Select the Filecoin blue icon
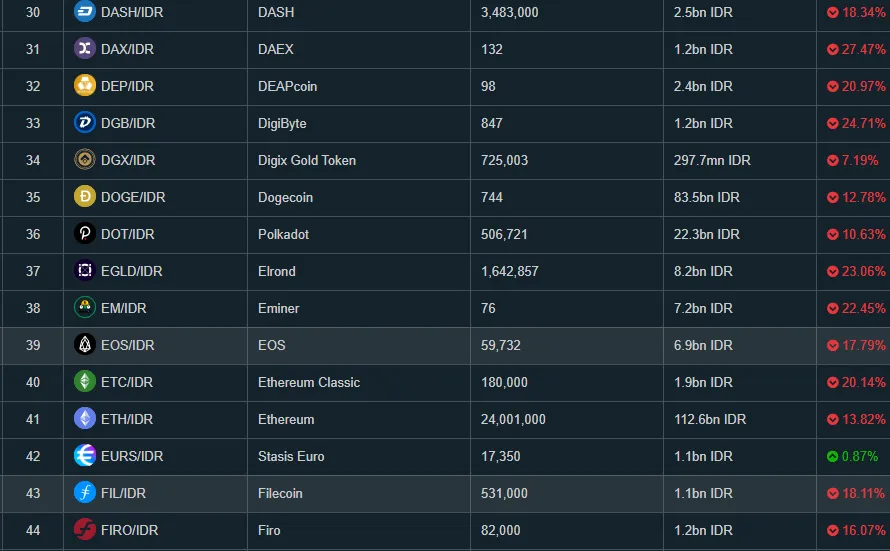This screenshot has height=551, width=890. [85, 493]
